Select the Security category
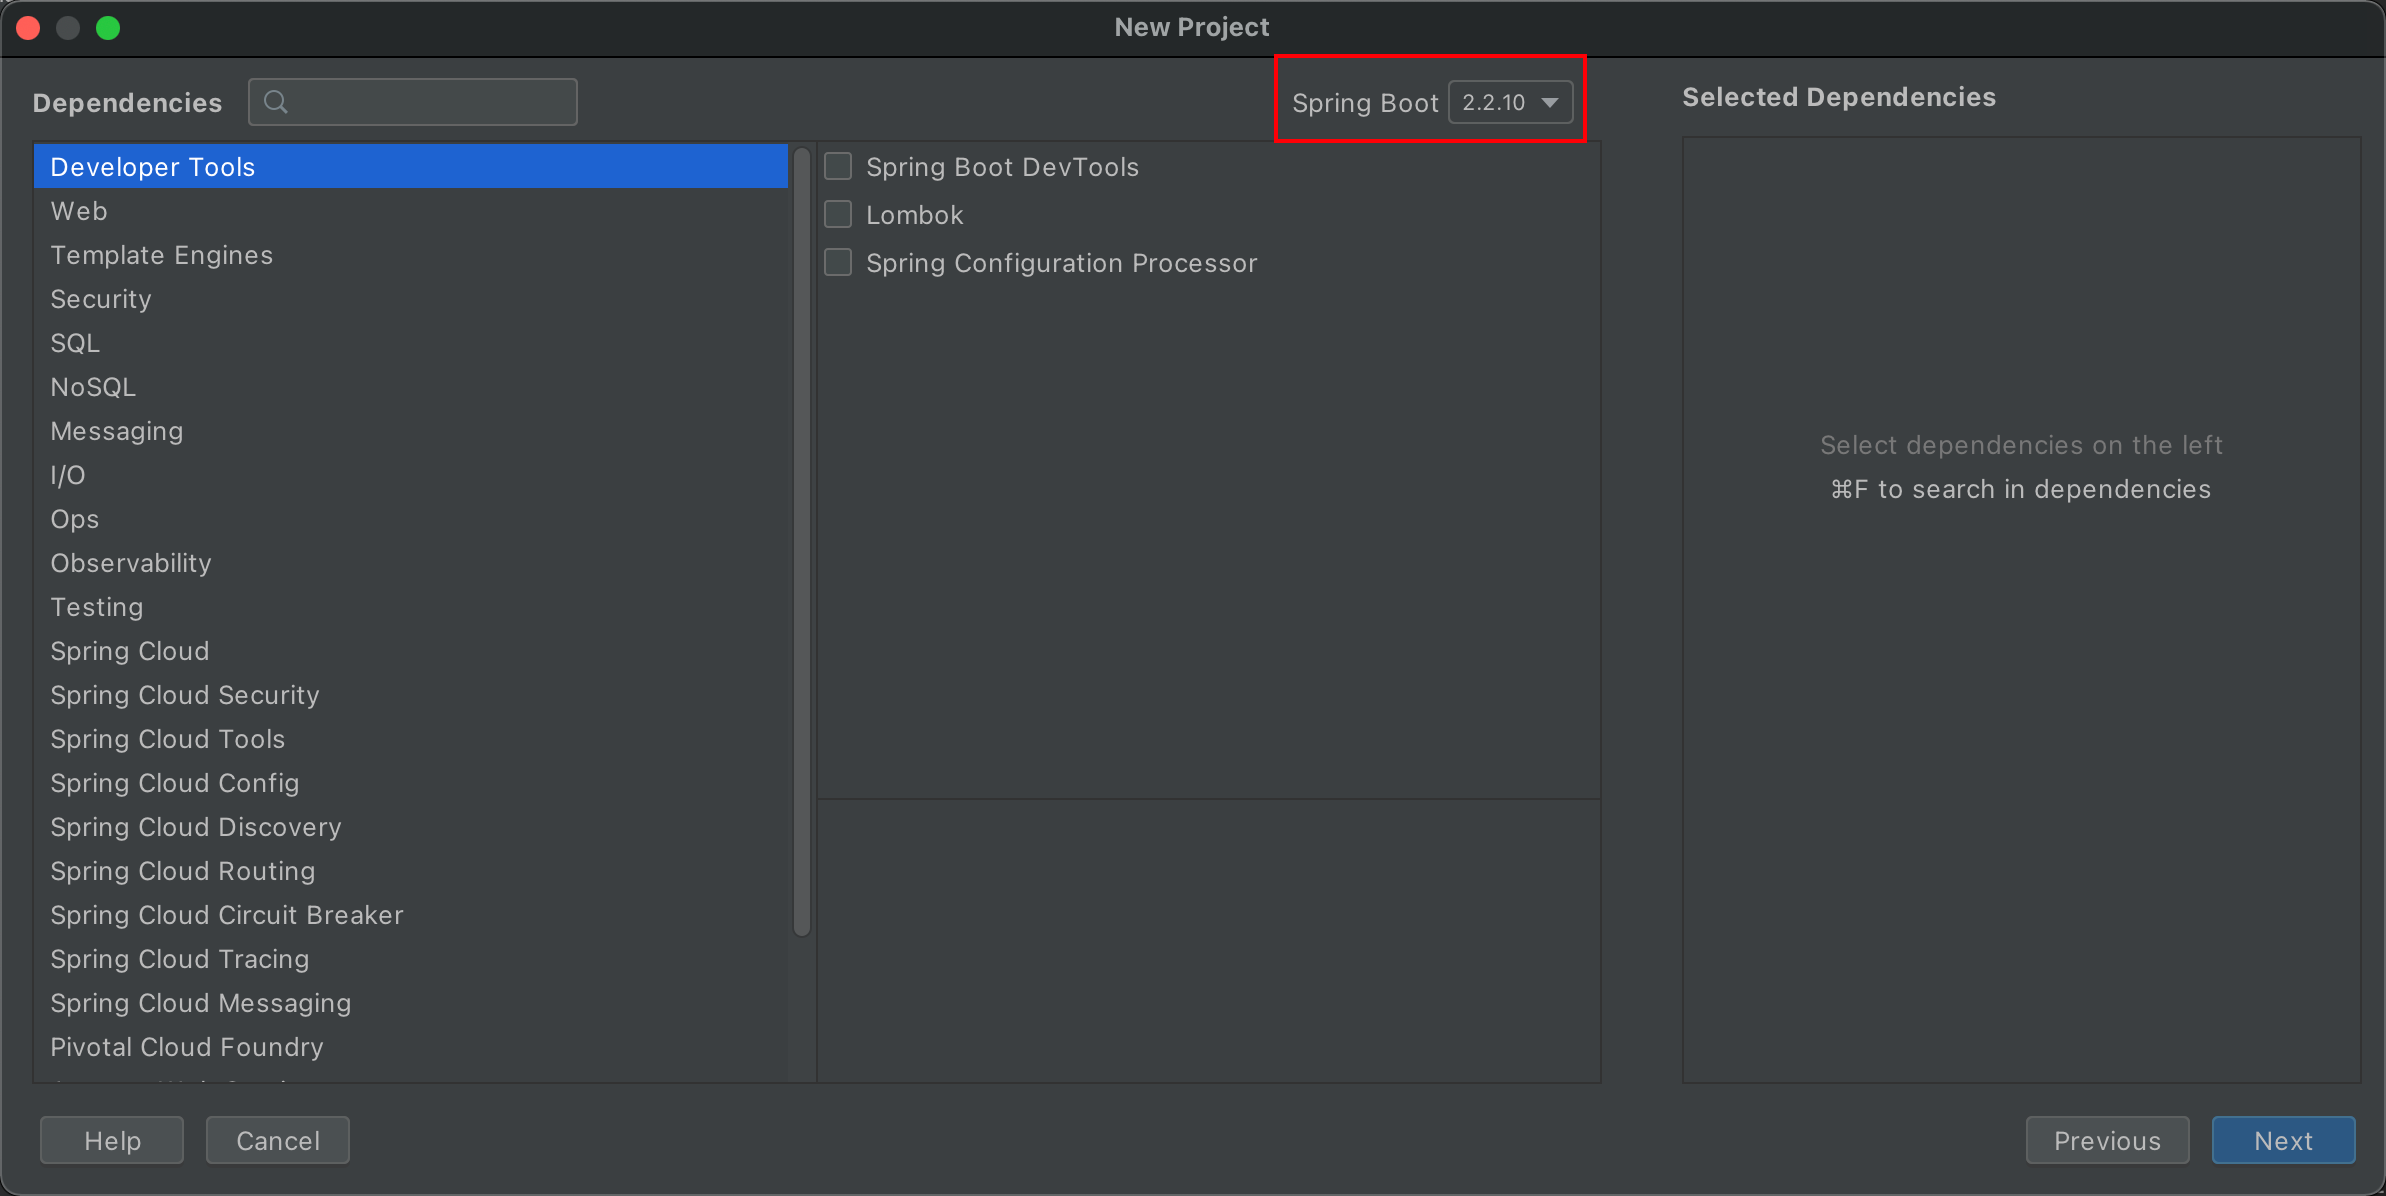Viewport: 2386px width, 1196px height. pos(101,299)
